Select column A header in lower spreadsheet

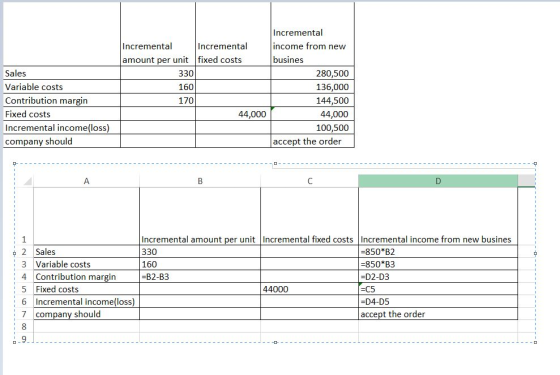click(x=86, y=181)
